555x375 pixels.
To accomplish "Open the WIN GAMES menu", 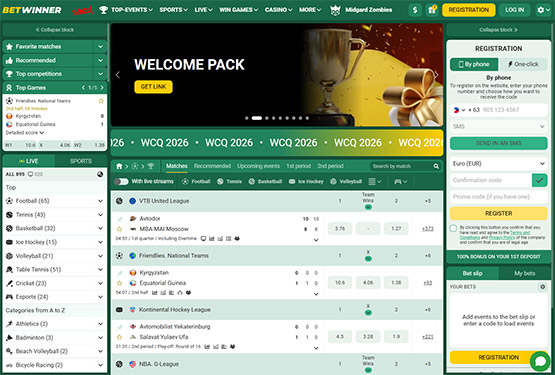I will click(239, 10).
